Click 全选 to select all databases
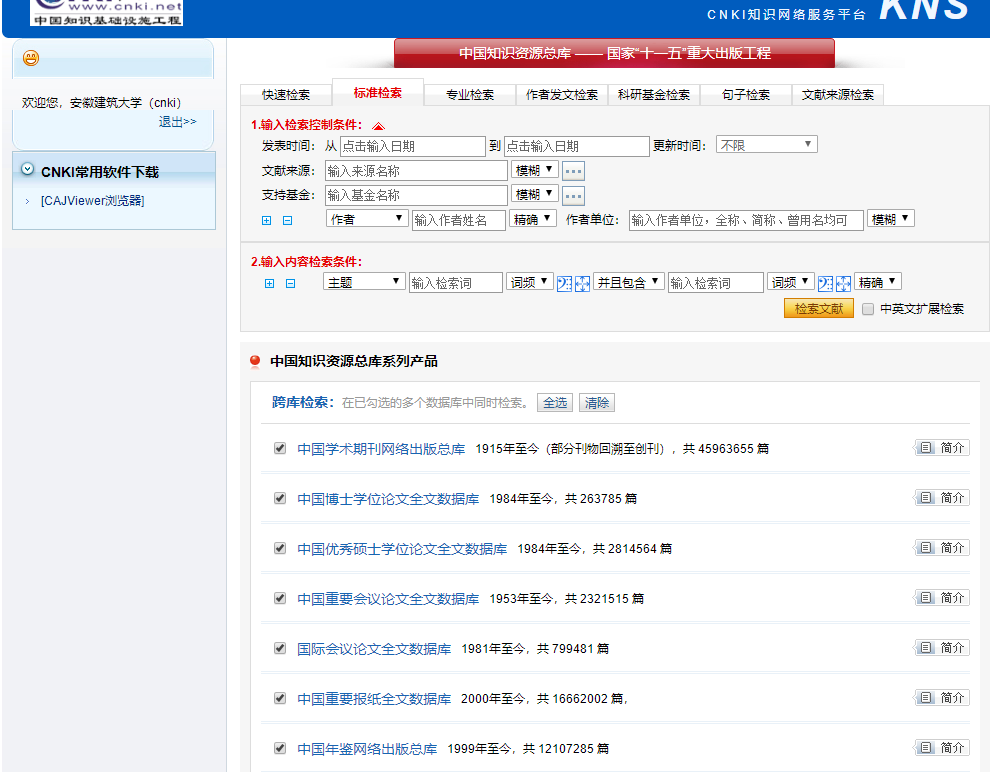The image size is (990, 772). pos(555,403)
